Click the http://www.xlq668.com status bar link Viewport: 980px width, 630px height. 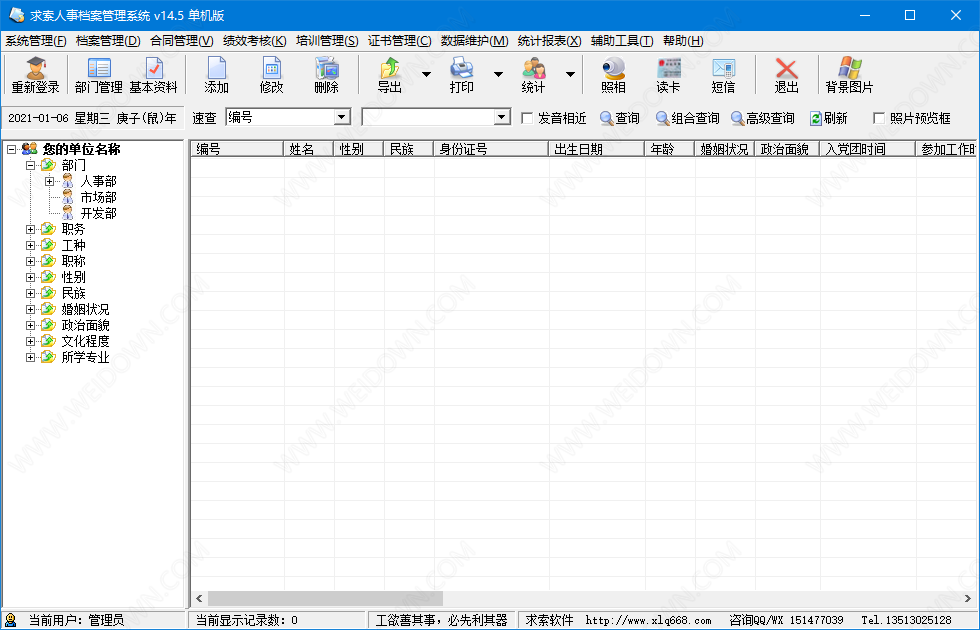648,621
